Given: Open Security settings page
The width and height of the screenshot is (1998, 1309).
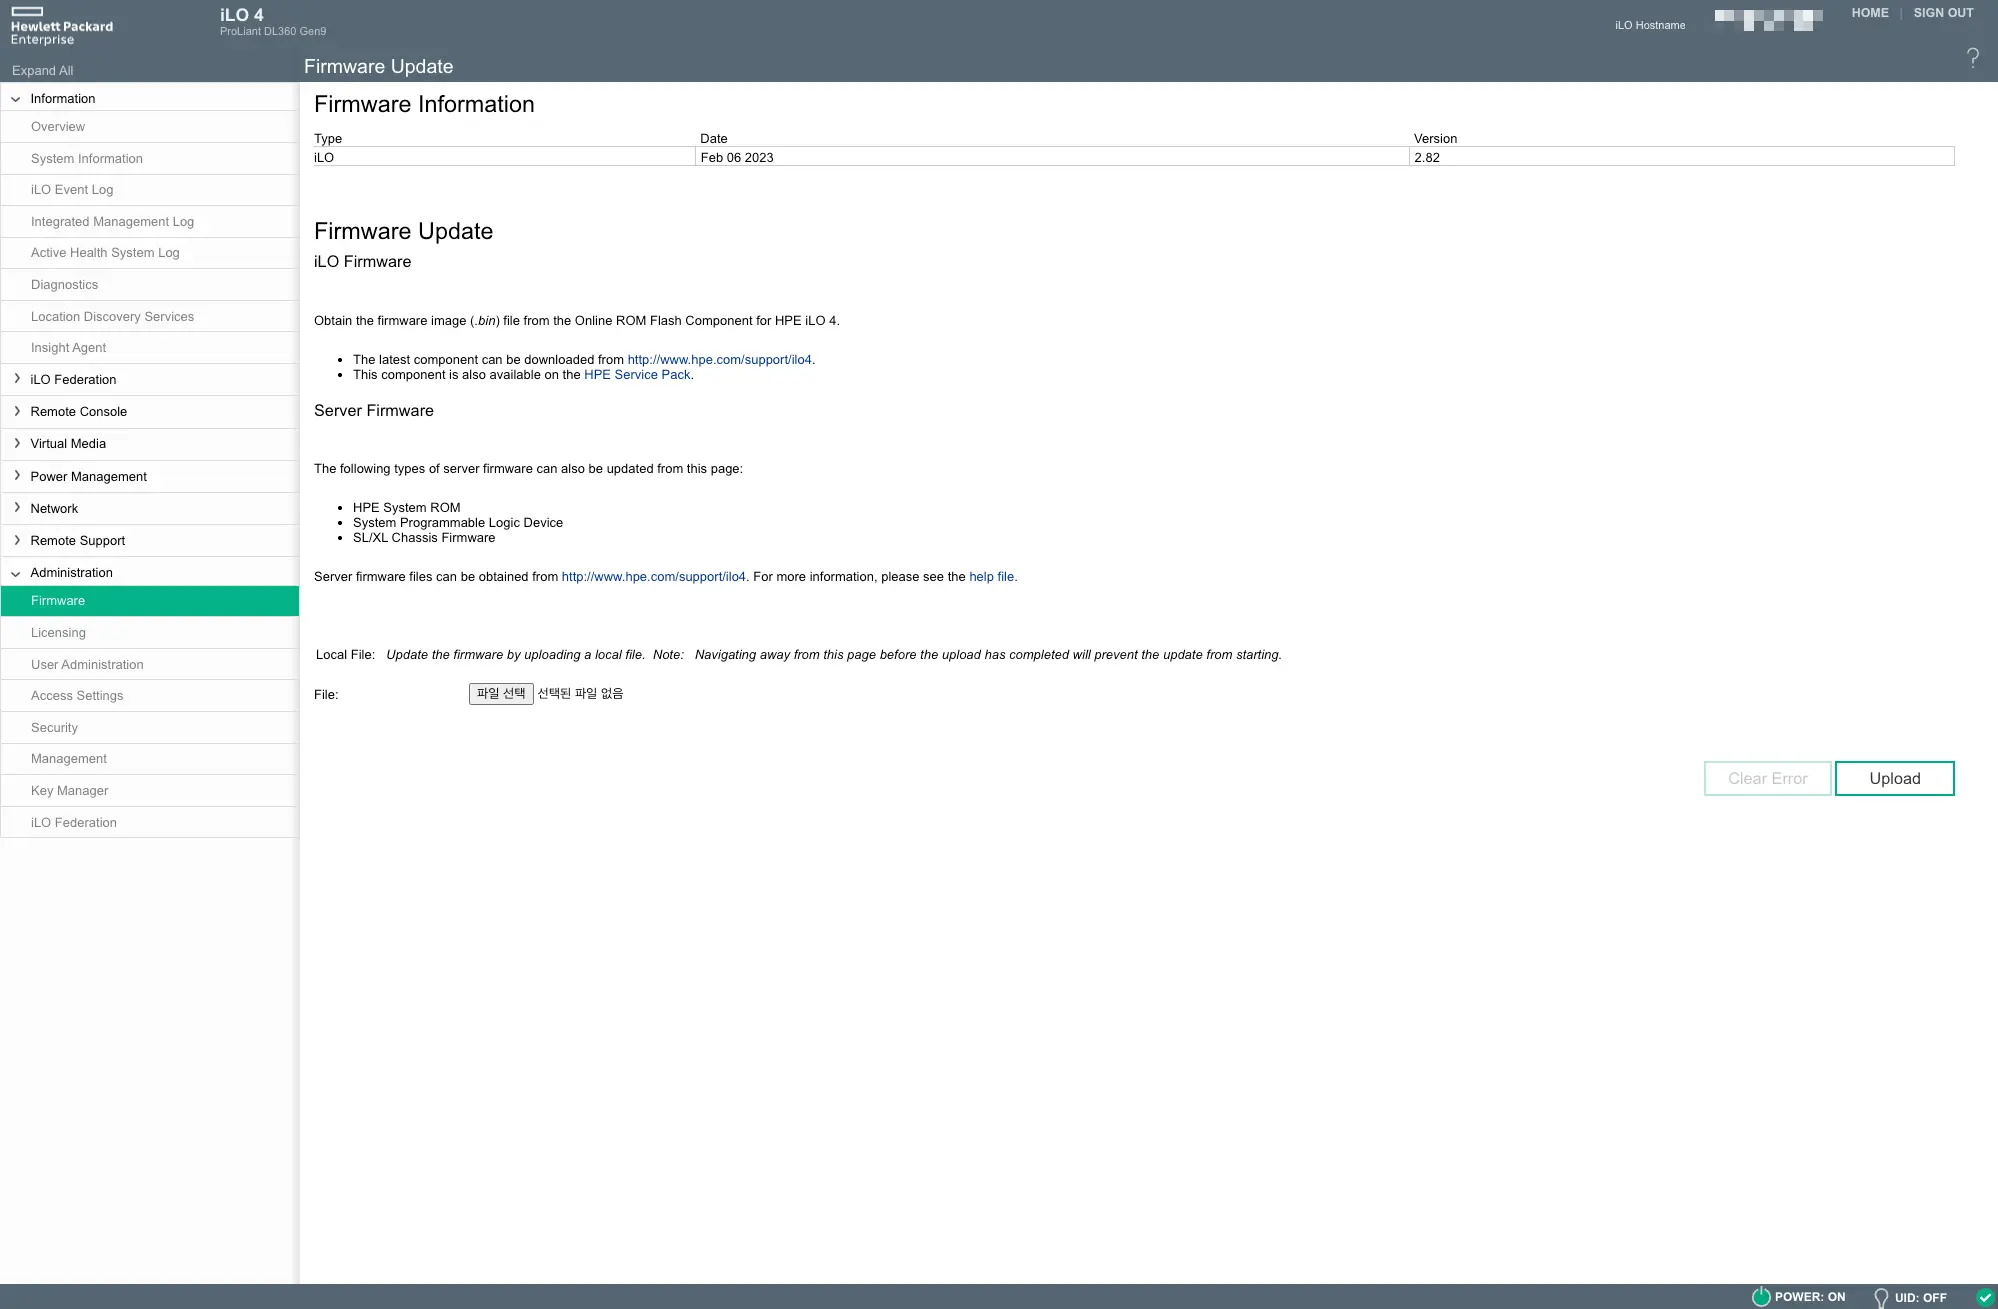Looking at the screenshot, I should click(54, 728).
